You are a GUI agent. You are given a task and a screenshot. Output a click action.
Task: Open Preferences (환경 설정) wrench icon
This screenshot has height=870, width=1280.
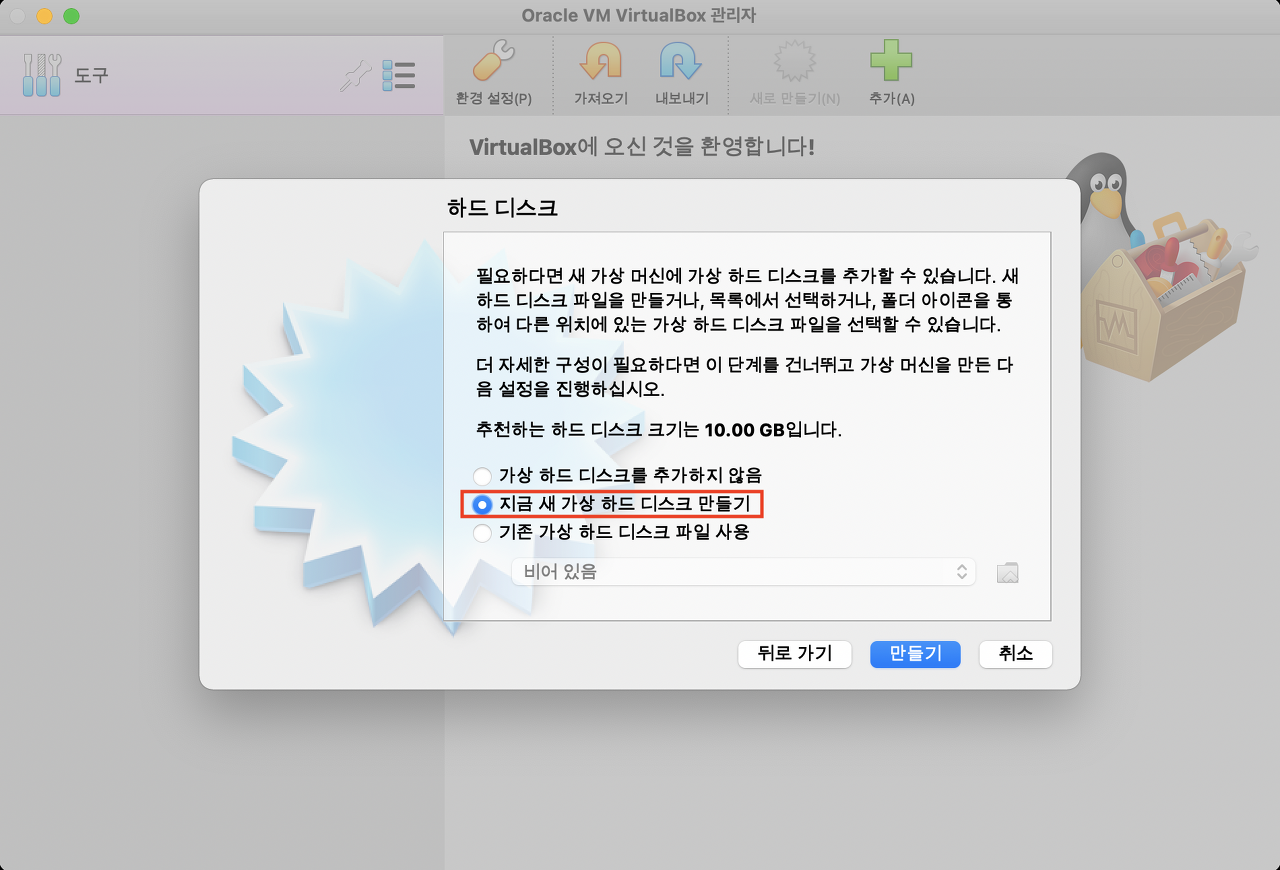[x=493, y=62]
